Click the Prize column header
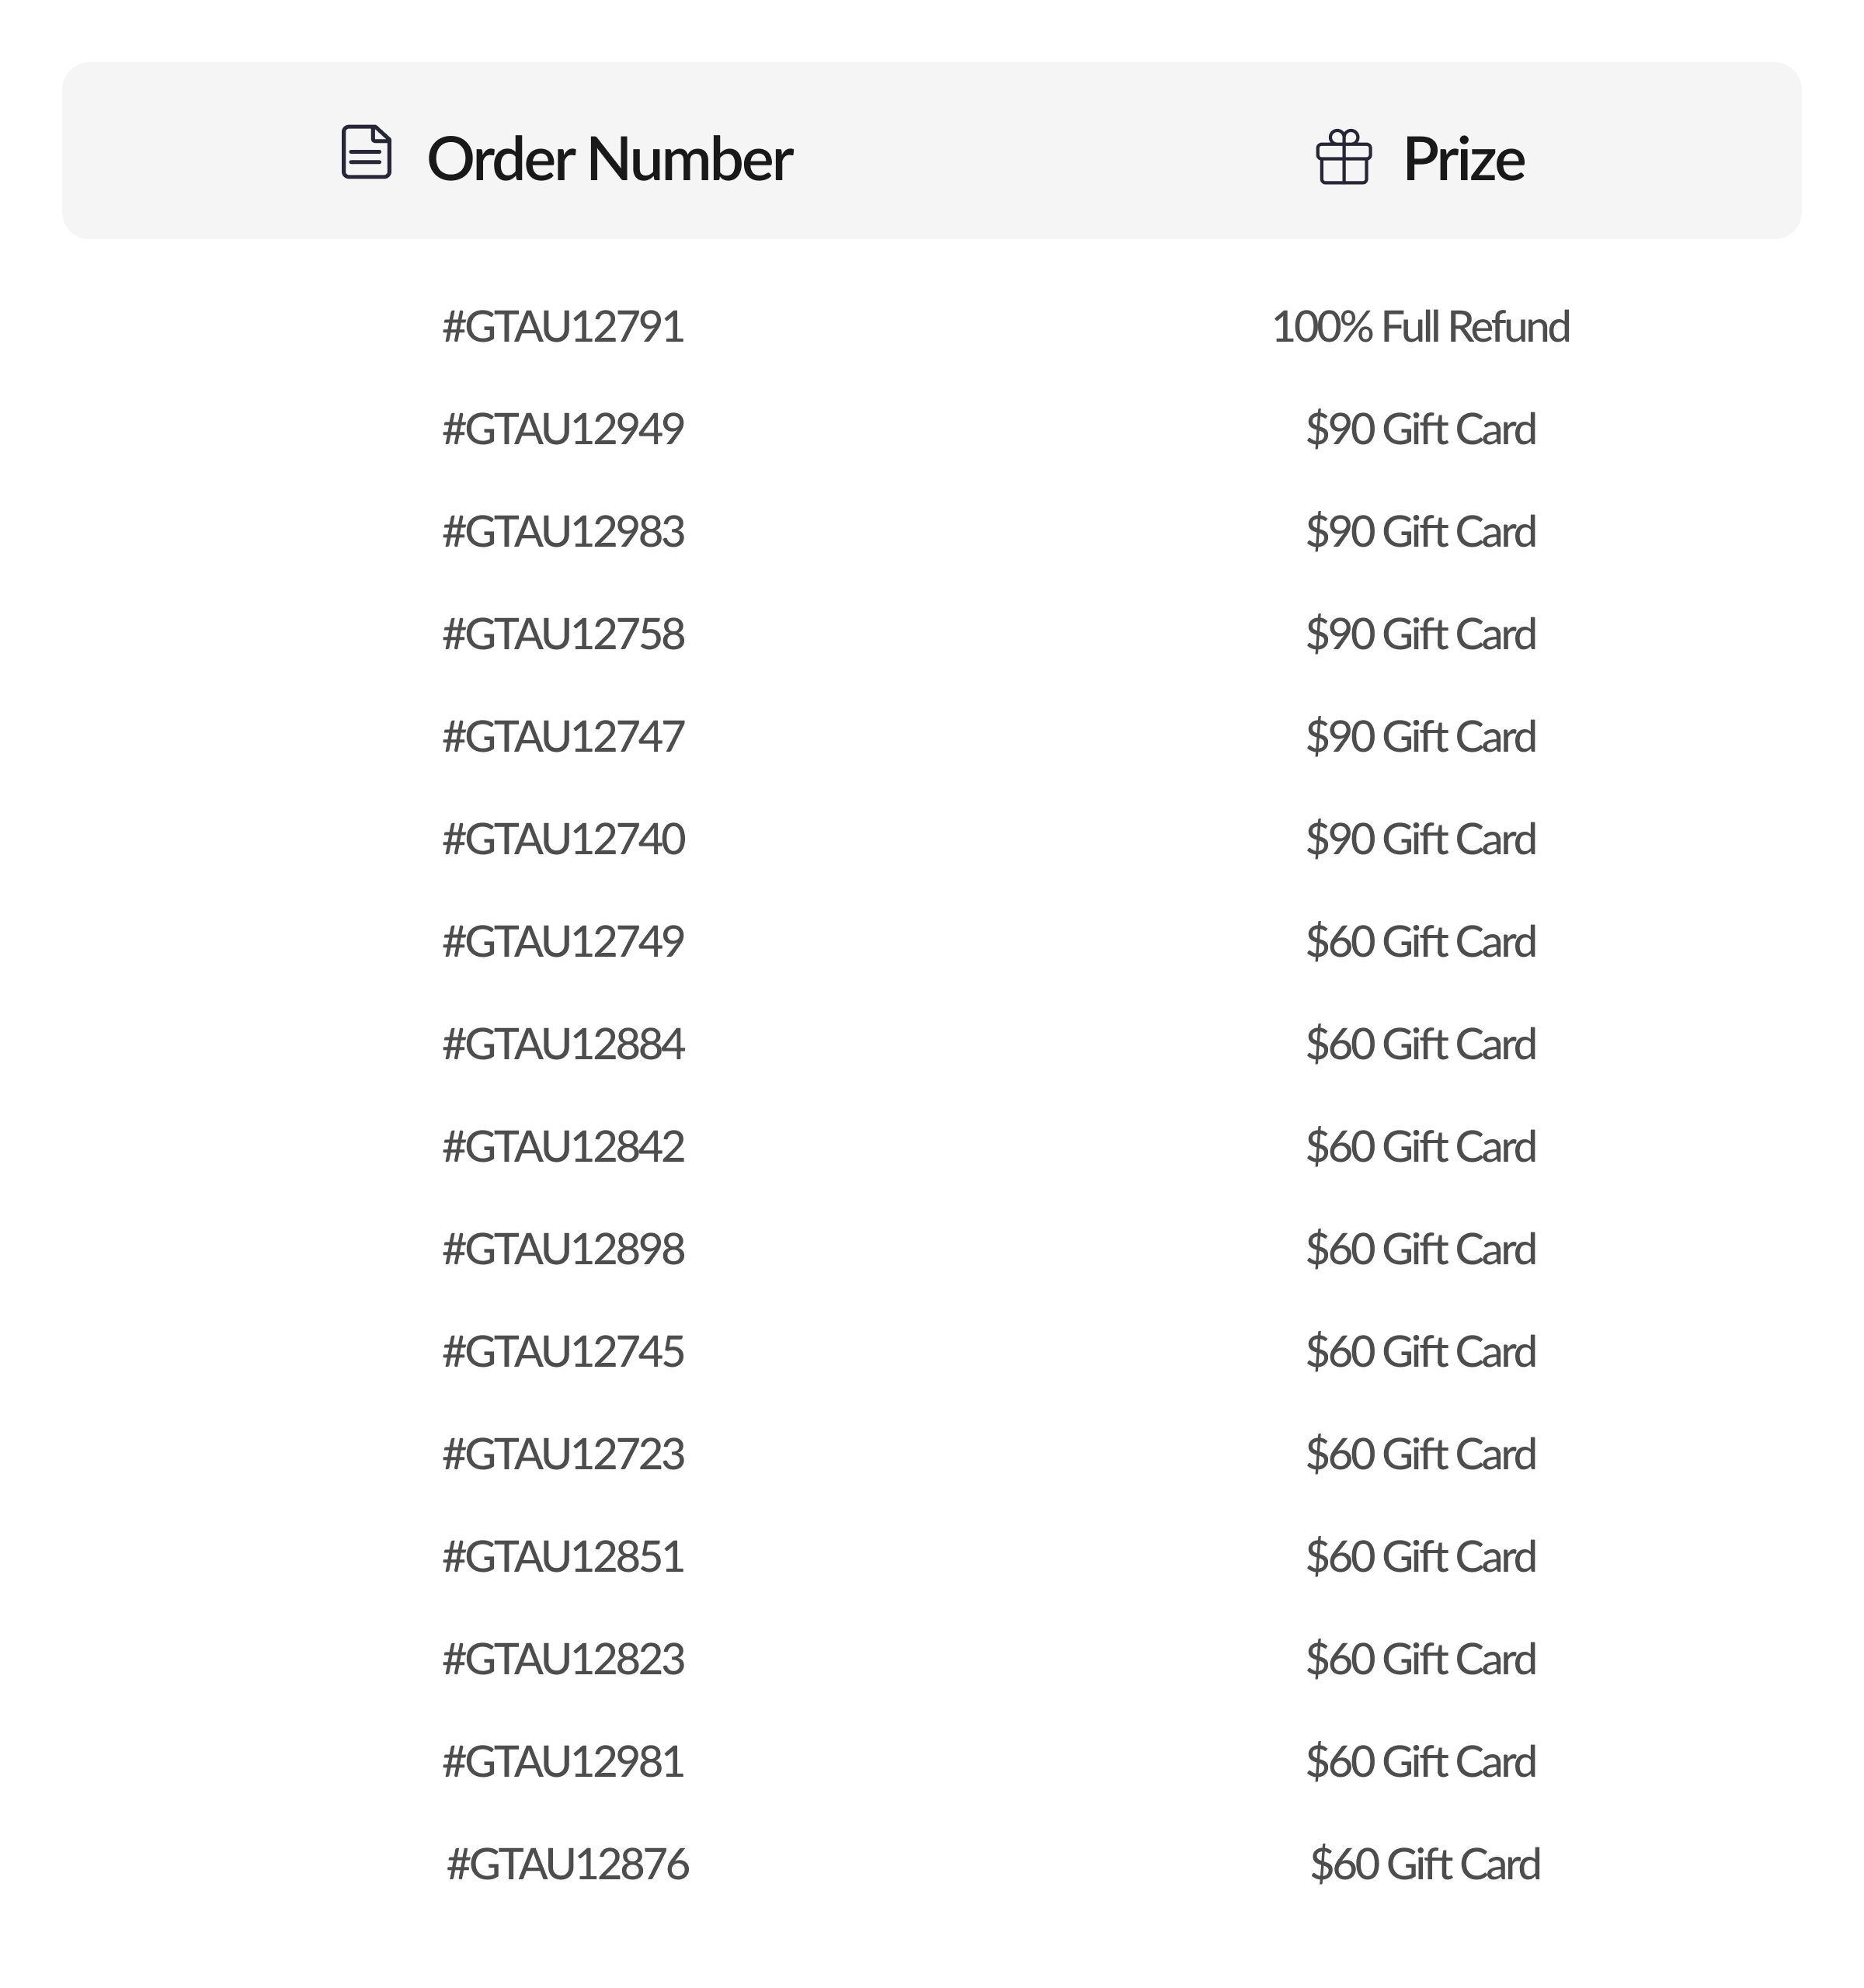 click(x=1463, y=159)
